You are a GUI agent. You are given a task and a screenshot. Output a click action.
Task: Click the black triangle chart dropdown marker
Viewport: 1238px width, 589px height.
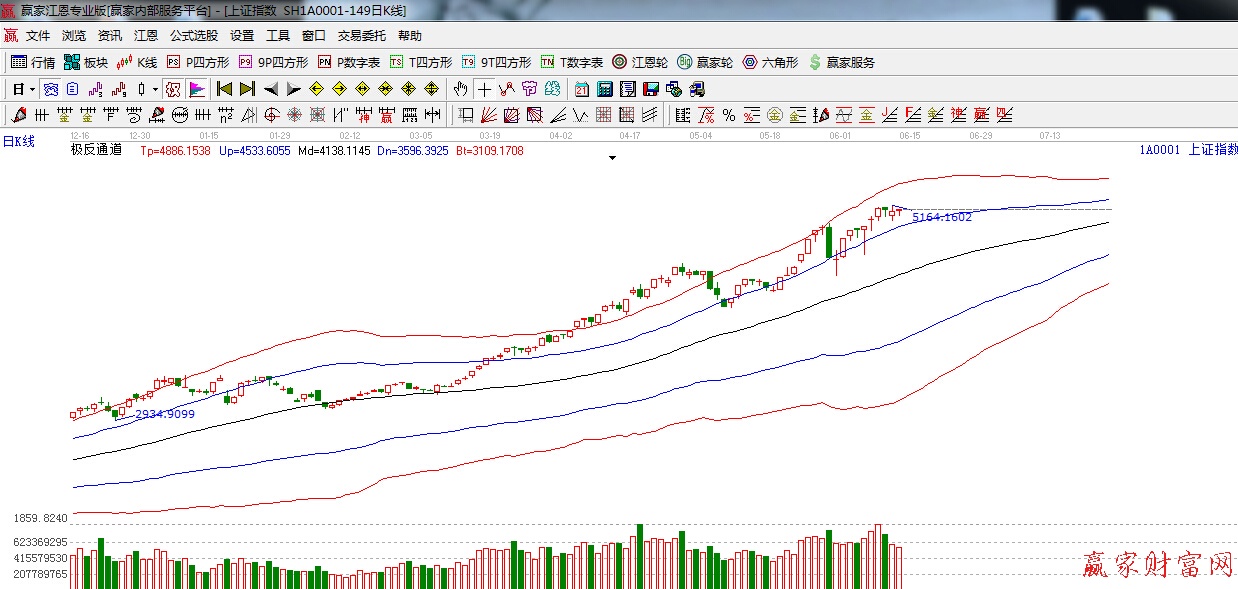pyautogui.click(x=612, y=158)
